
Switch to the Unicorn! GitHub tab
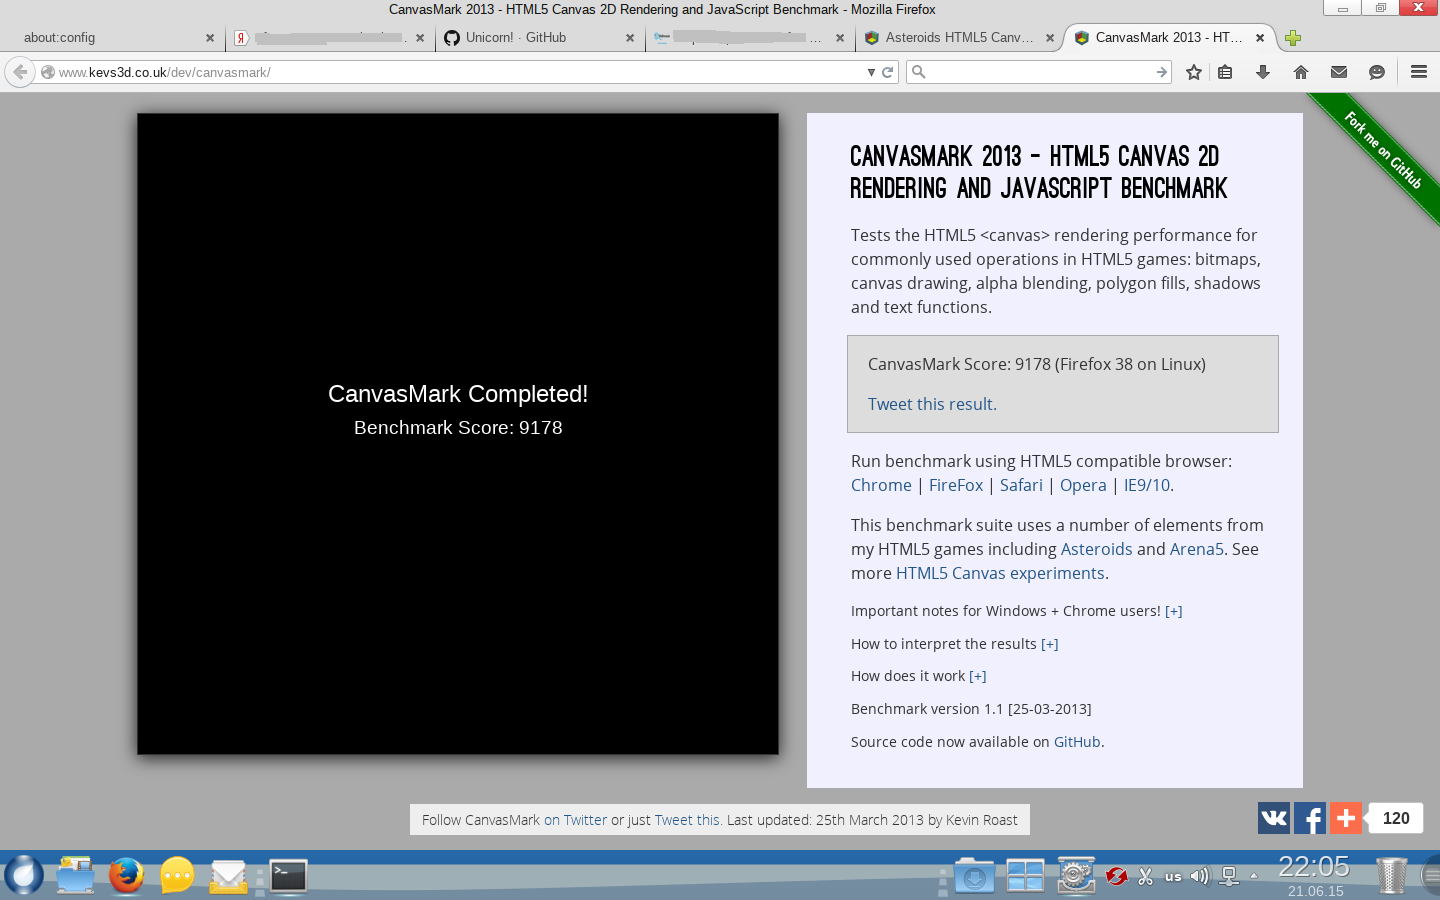click(x=539, y=38)
